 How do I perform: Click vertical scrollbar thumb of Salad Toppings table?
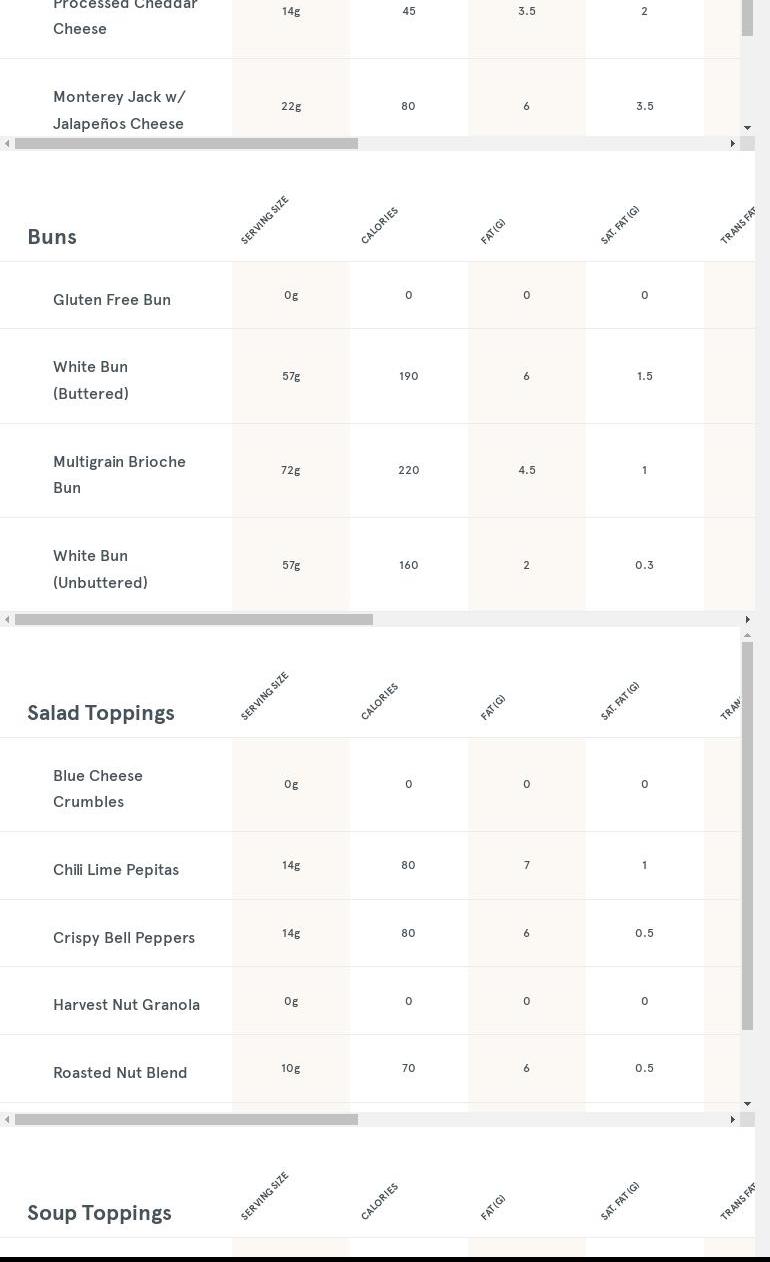pos(747,836)
